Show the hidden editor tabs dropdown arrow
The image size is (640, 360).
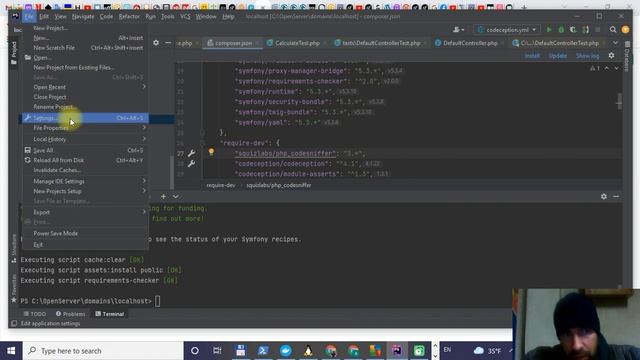[x=615, y=42]
